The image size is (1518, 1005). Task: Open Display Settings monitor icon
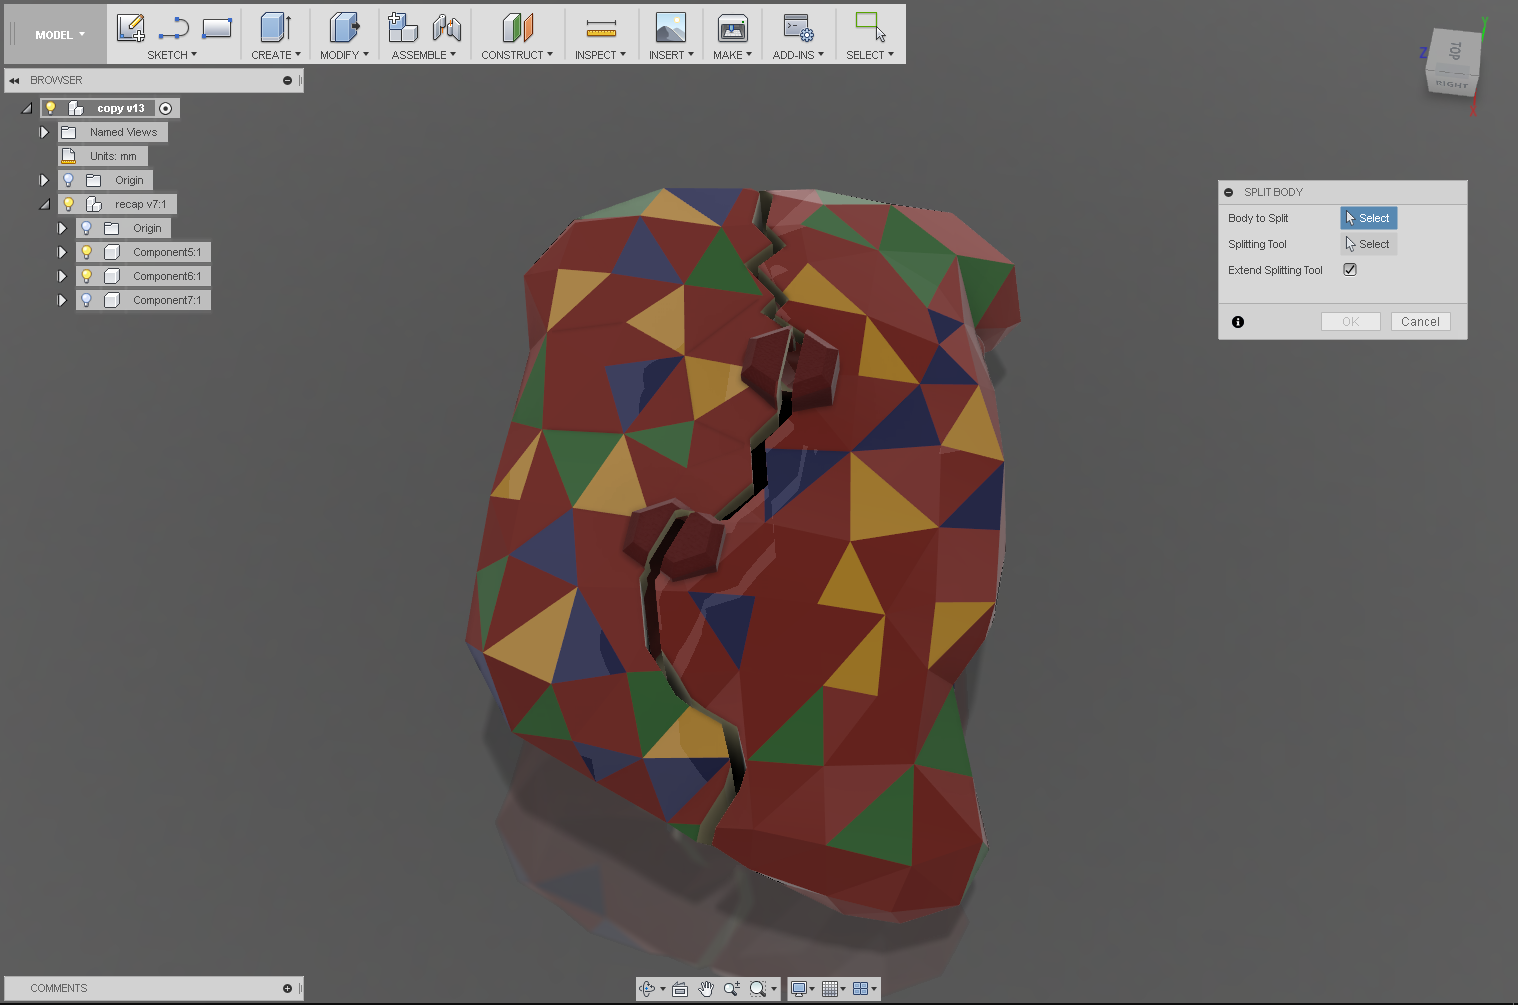point(799,989)
